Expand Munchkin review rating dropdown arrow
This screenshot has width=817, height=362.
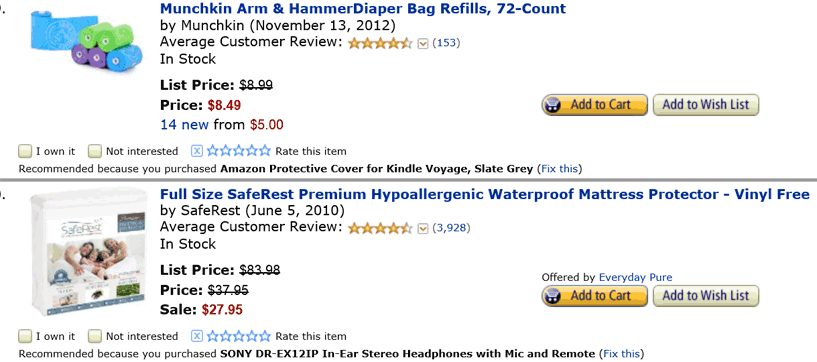pyautogui.click(x=423, y=43)
